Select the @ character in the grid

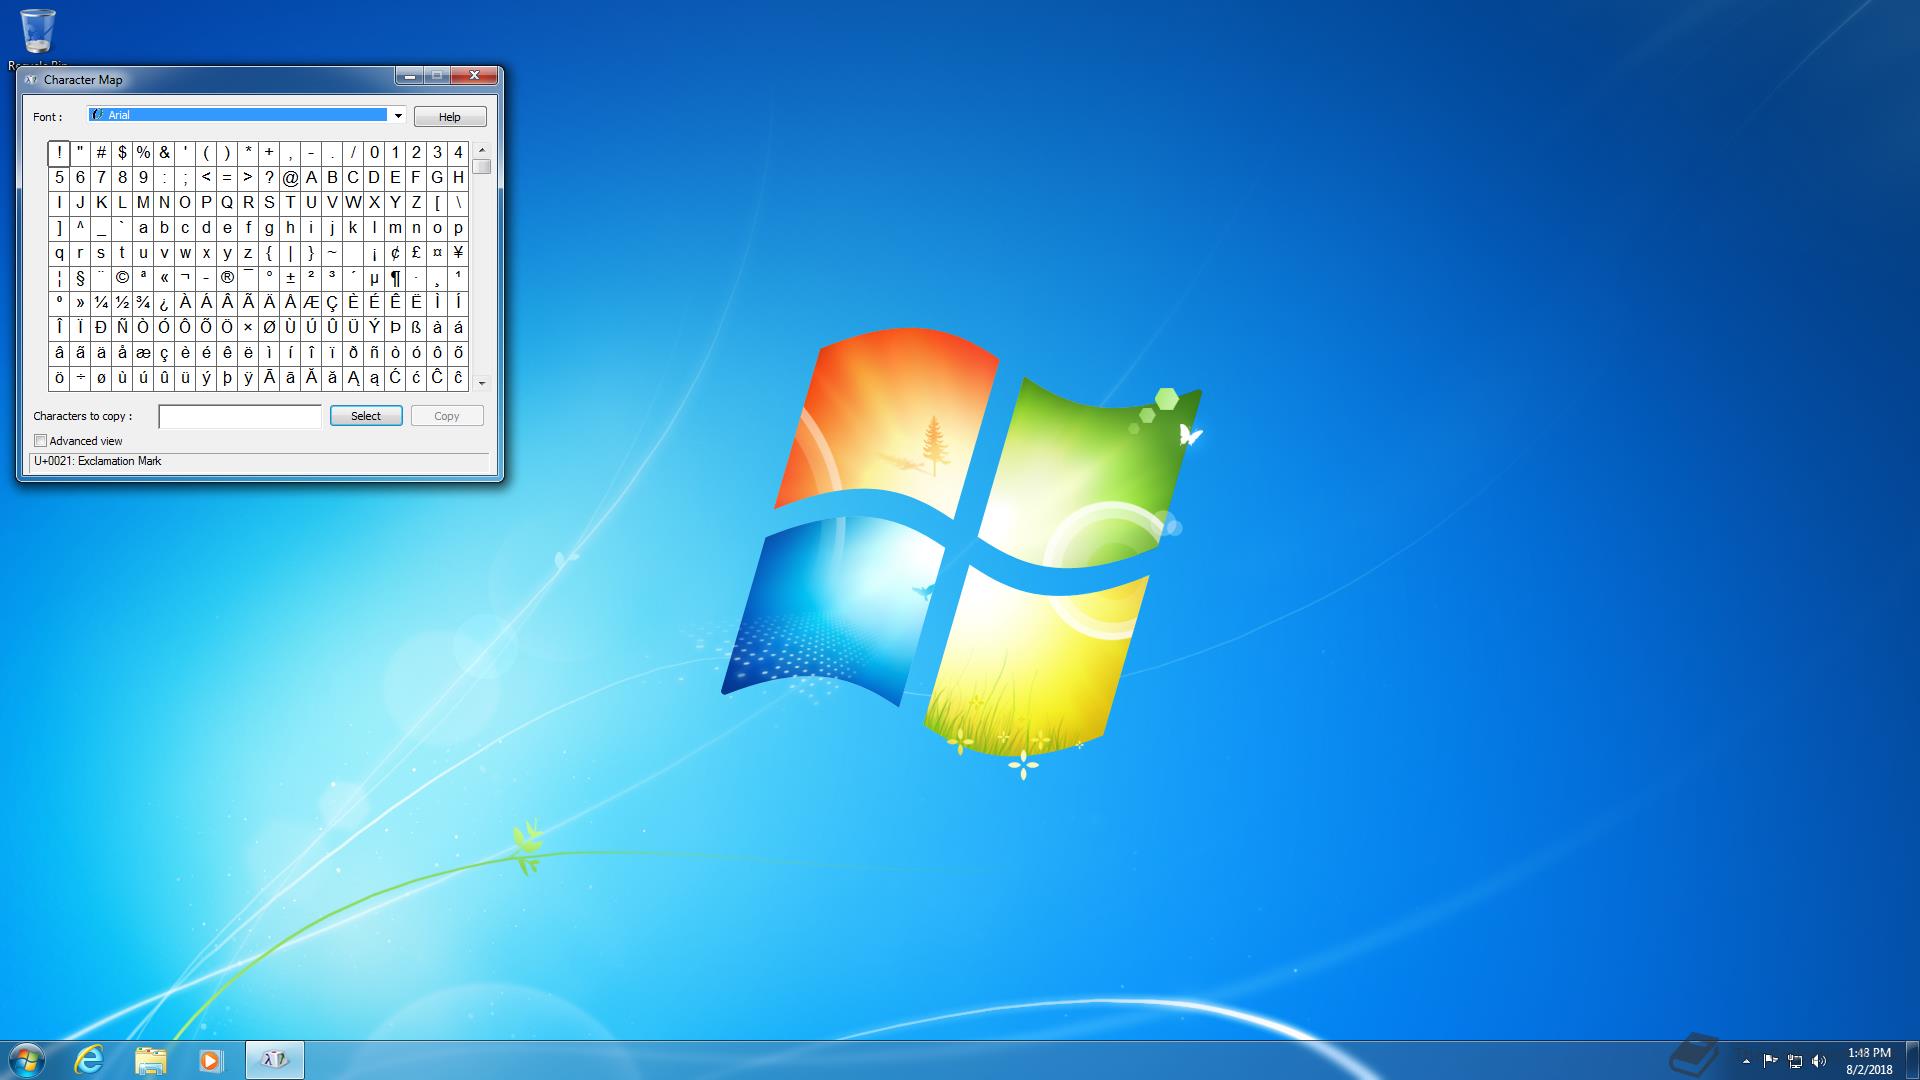pyautogui.click(x=290, y=178)
